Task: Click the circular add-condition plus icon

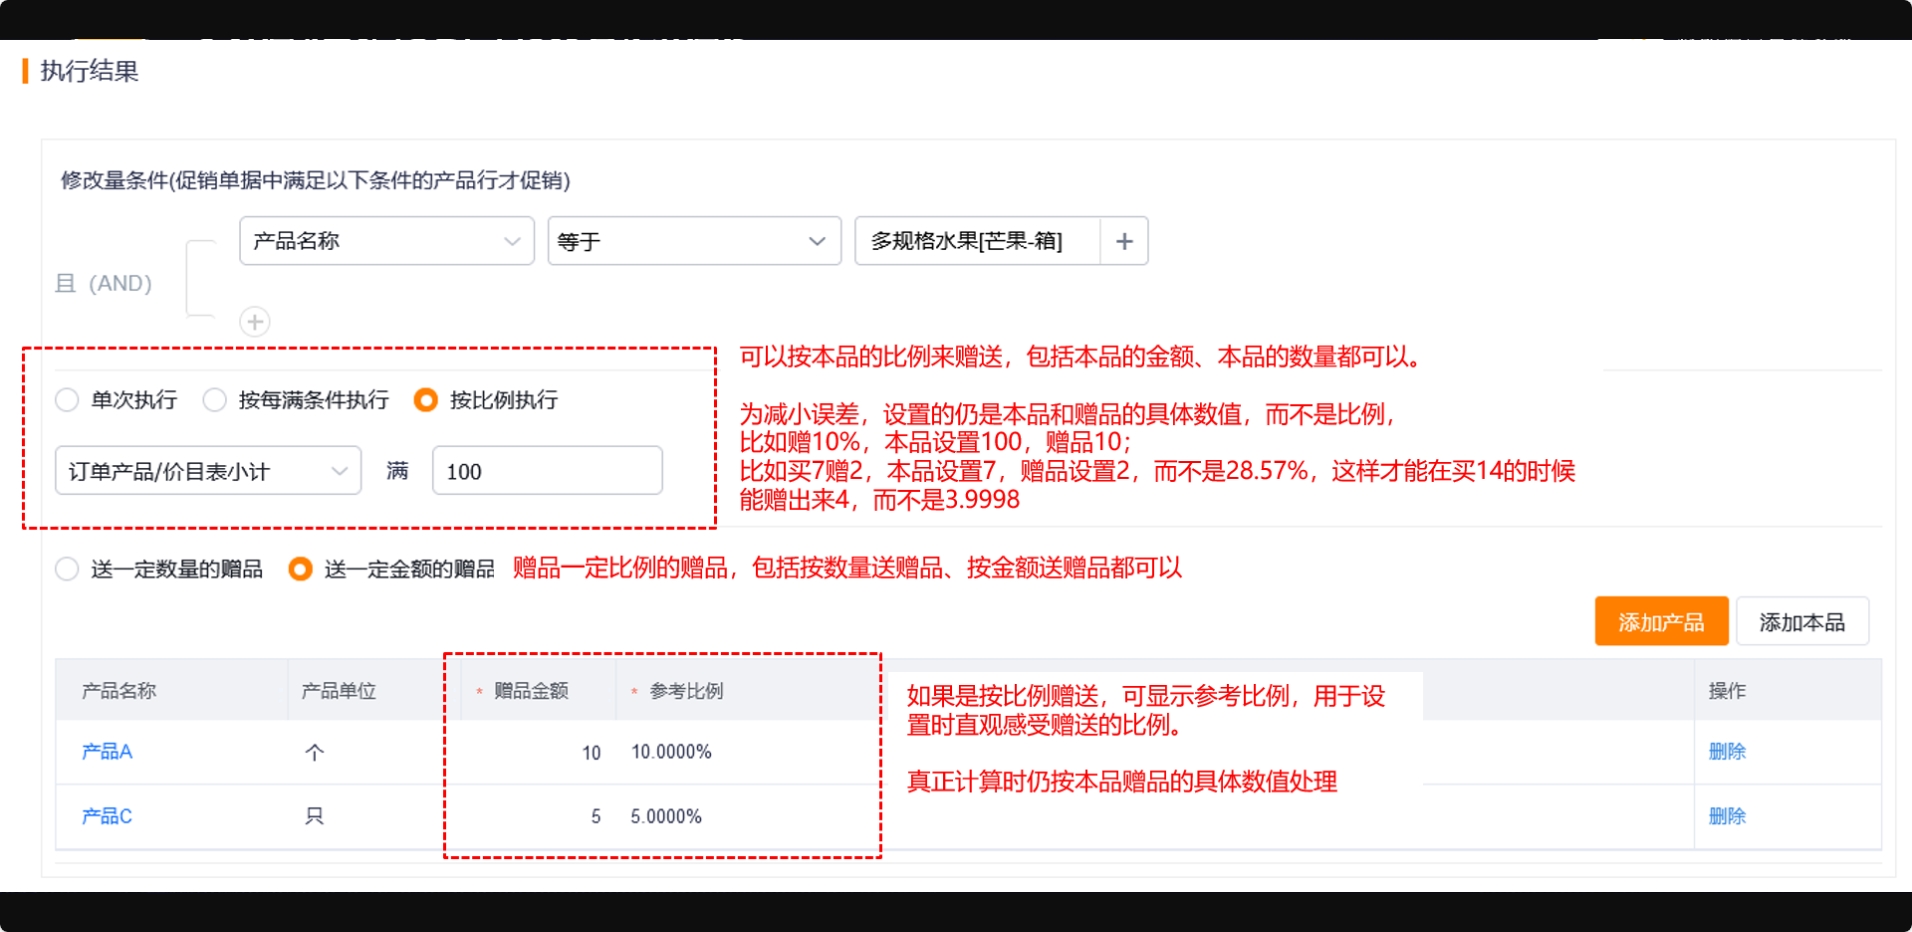Action: point(255,322)
